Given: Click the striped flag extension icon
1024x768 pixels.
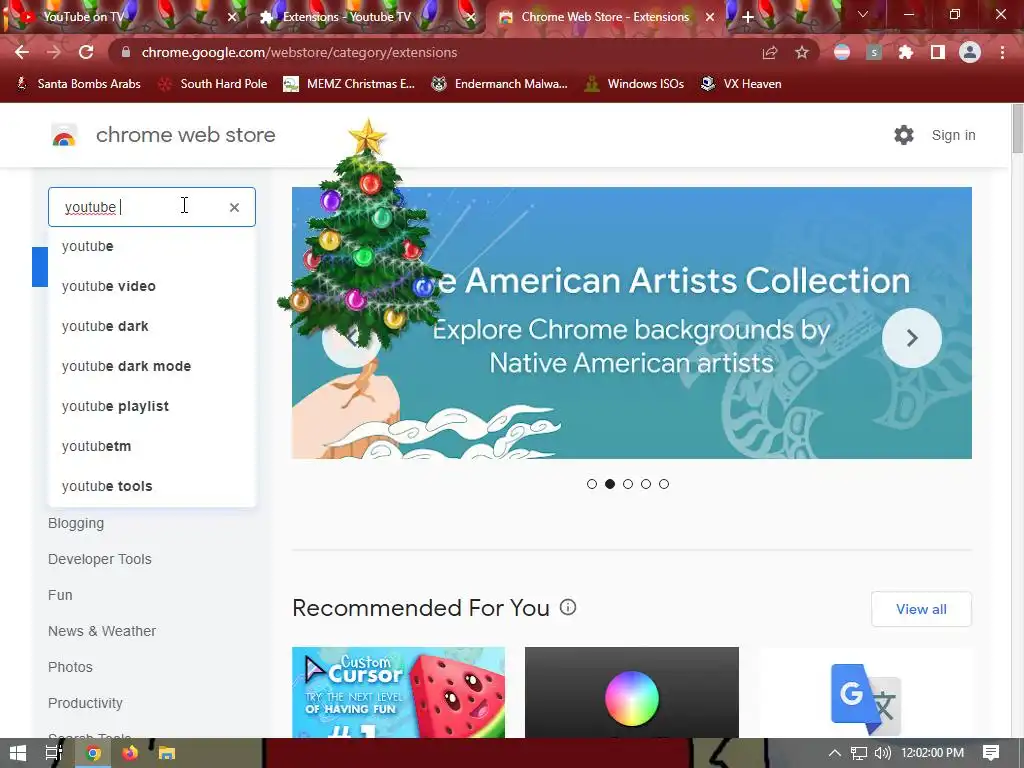Looking at the screenshot, I should (842, 52).
